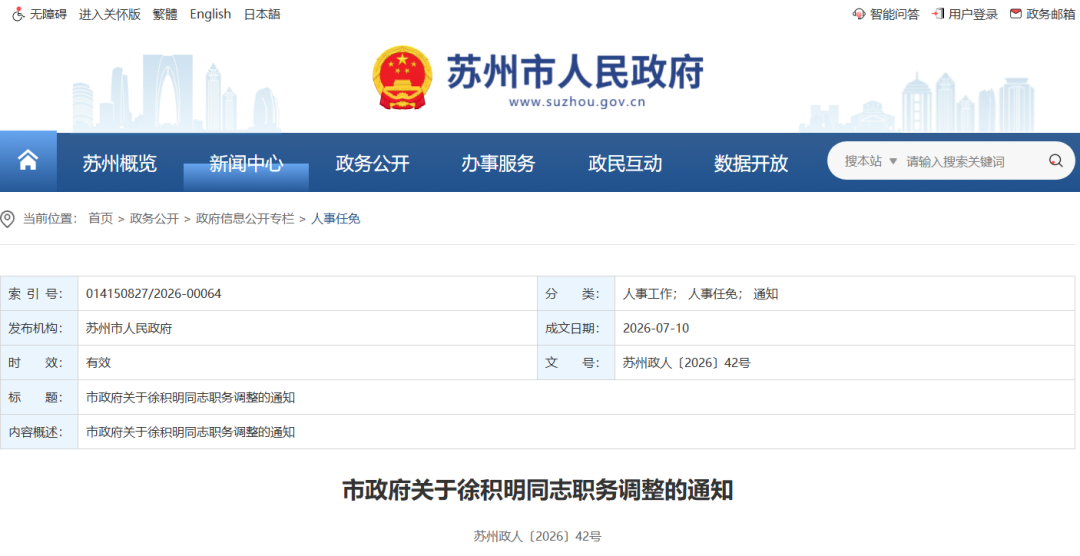Open the 数据开放 menu item
The image size is (1080, 556).
coord(751,163)
